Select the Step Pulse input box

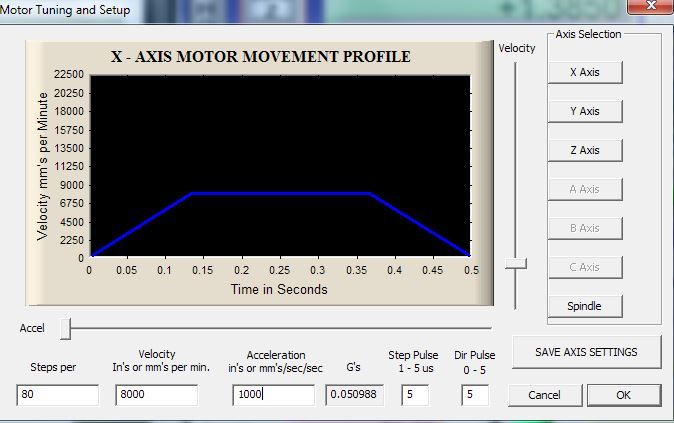[414, 395]
